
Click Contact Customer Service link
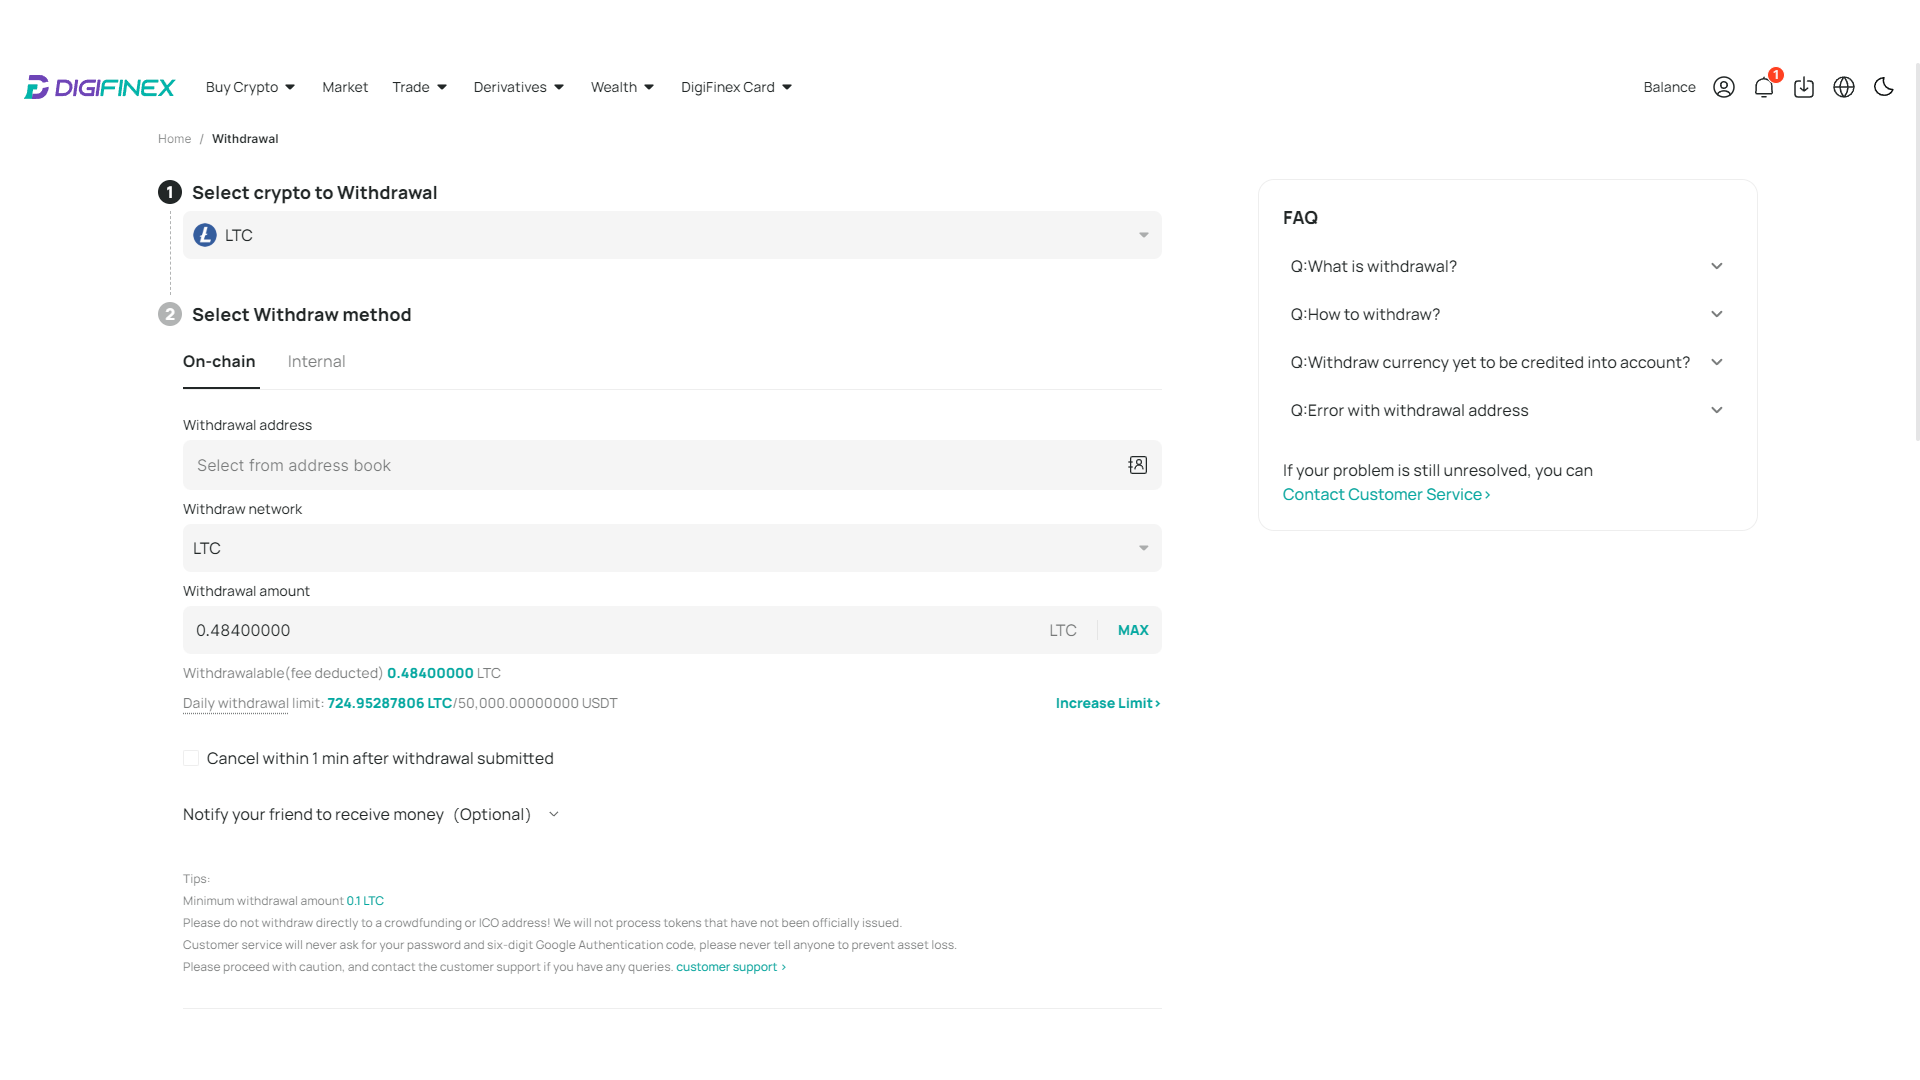coord(1387,493)
